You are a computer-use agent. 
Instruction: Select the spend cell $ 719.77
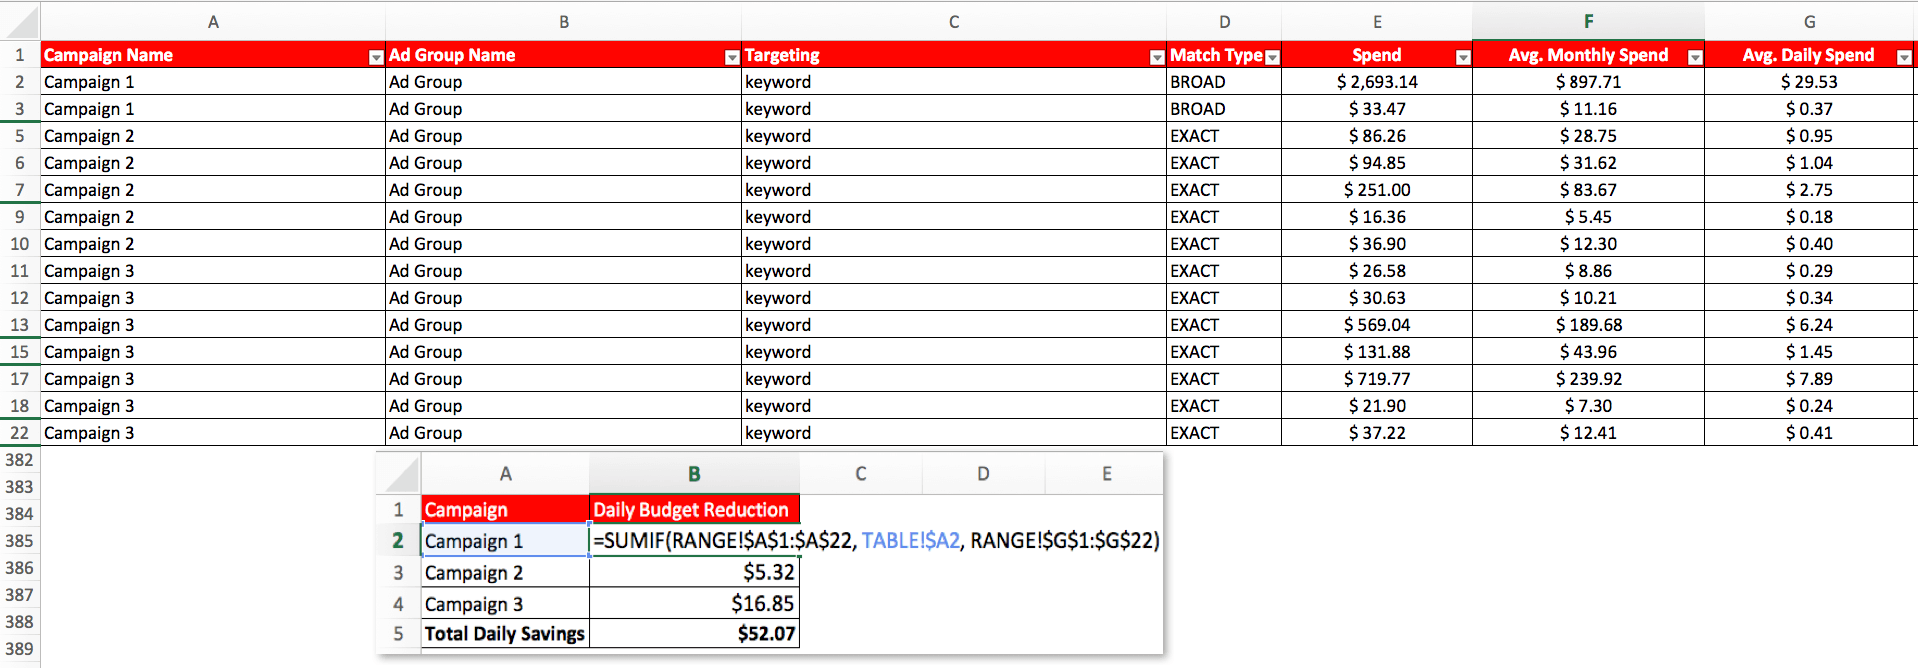[1377, 379]
